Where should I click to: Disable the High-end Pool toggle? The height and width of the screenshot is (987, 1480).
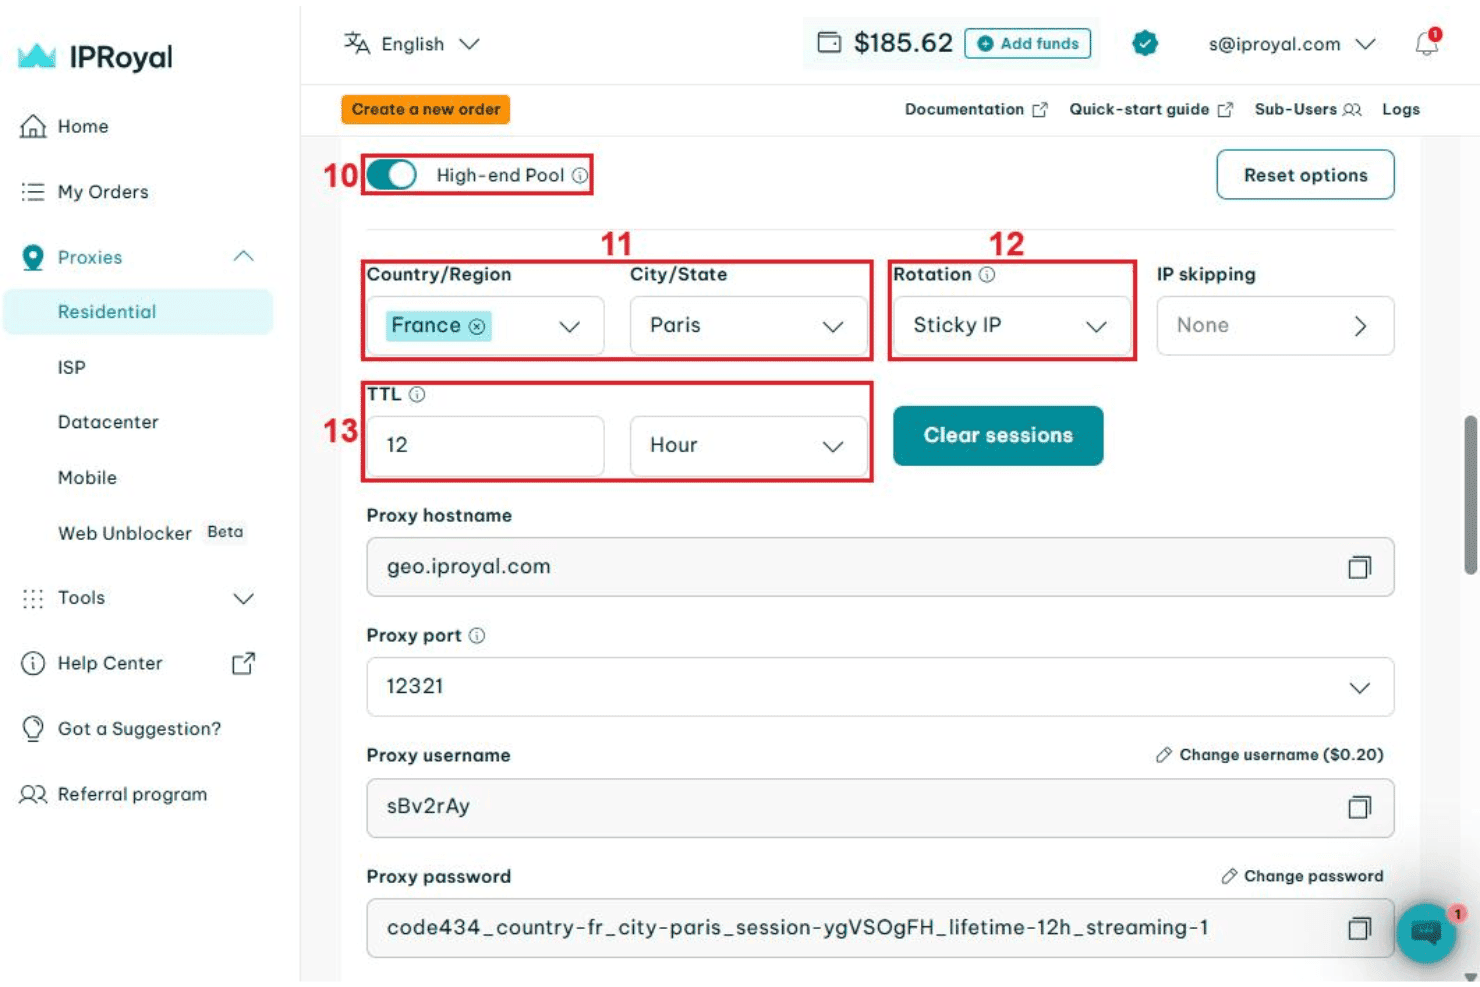coord(391,175)
